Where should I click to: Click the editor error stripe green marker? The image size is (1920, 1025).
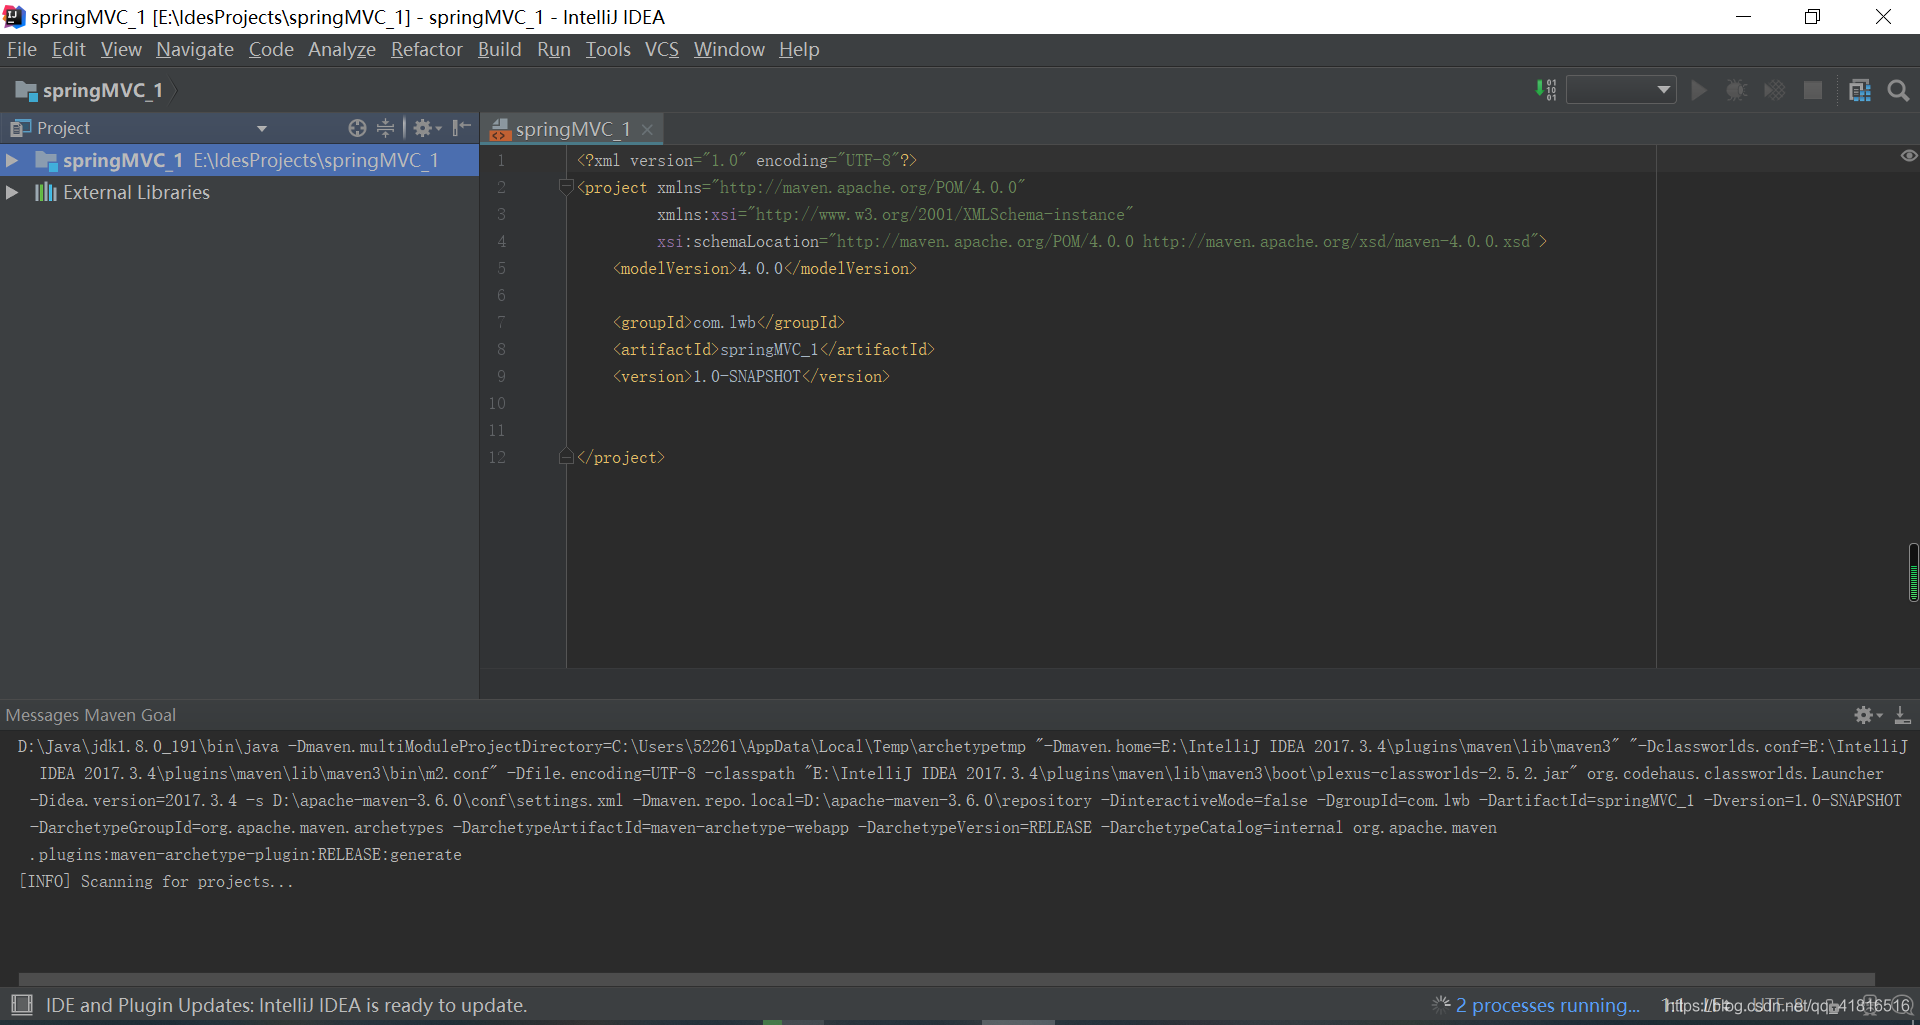pyautogui.click(x=1914, y=572)
